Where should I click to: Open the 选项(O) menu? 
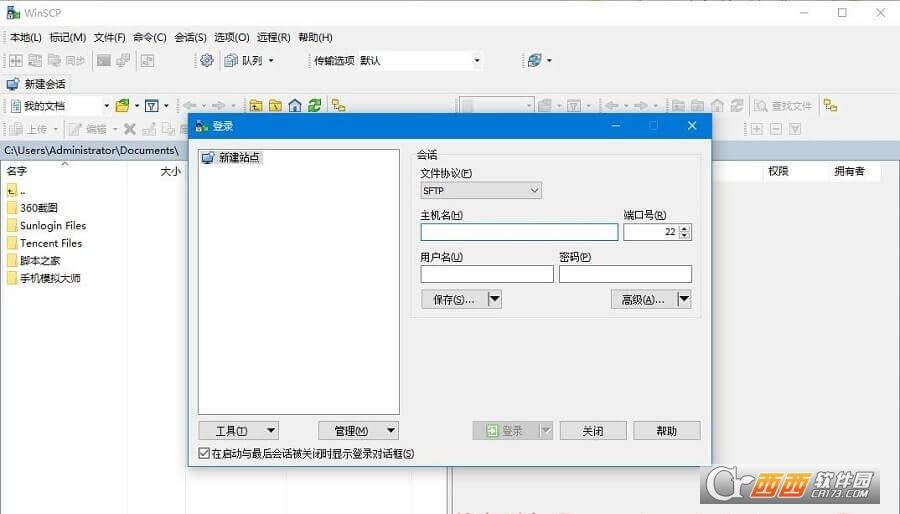point(231,37)
